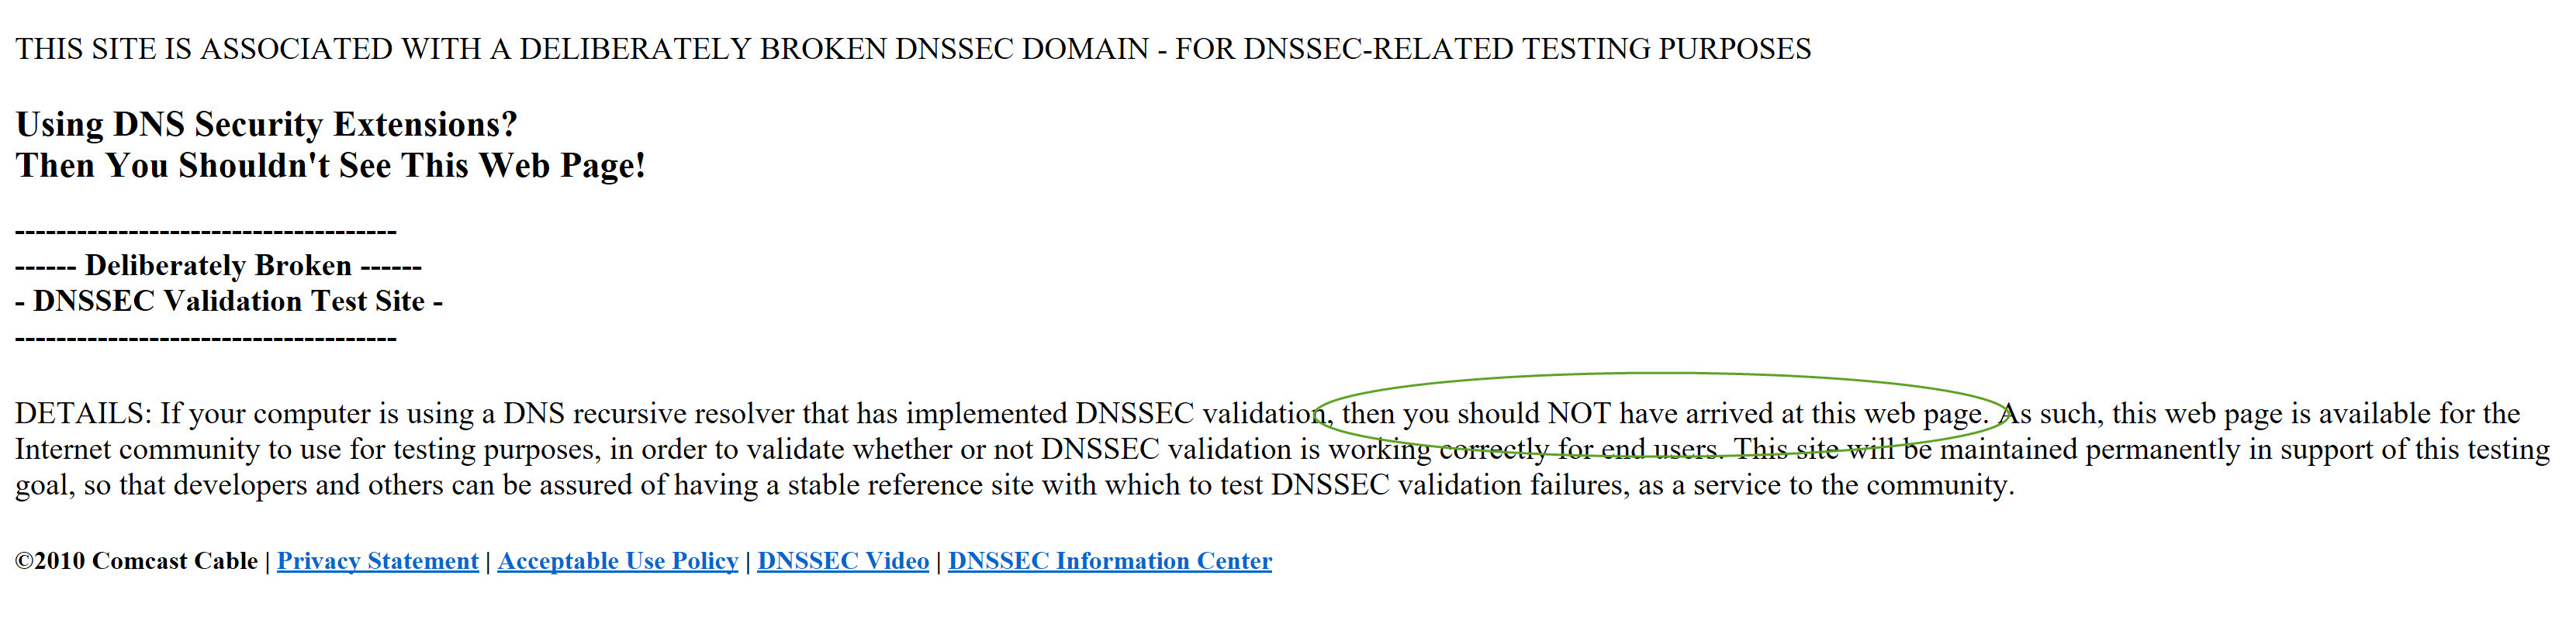Click the dashed line above "Deliberately Broken"
Screen dimensions: 2576x641
[205, 232]
